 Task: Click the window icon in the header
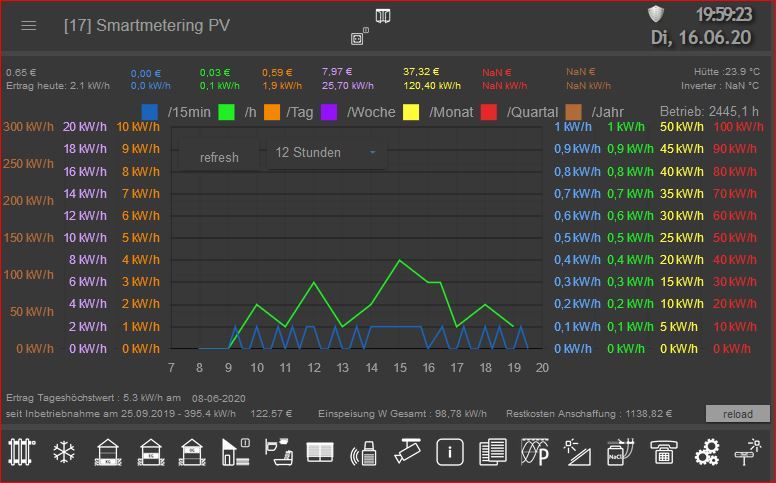(x=383, y=16)
